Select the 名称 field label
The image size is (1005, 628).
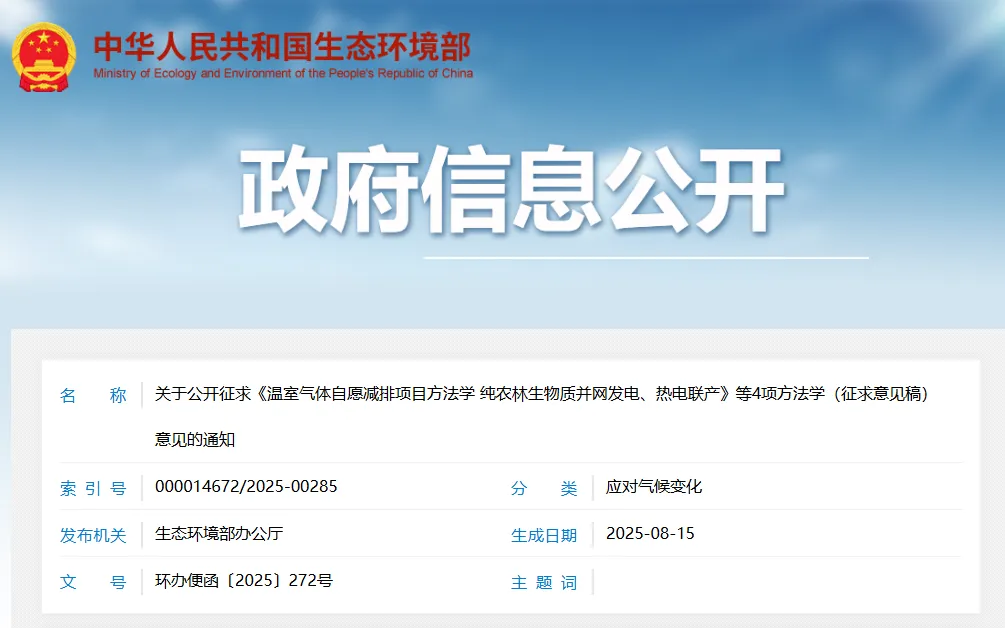click(x=93, y=395)
